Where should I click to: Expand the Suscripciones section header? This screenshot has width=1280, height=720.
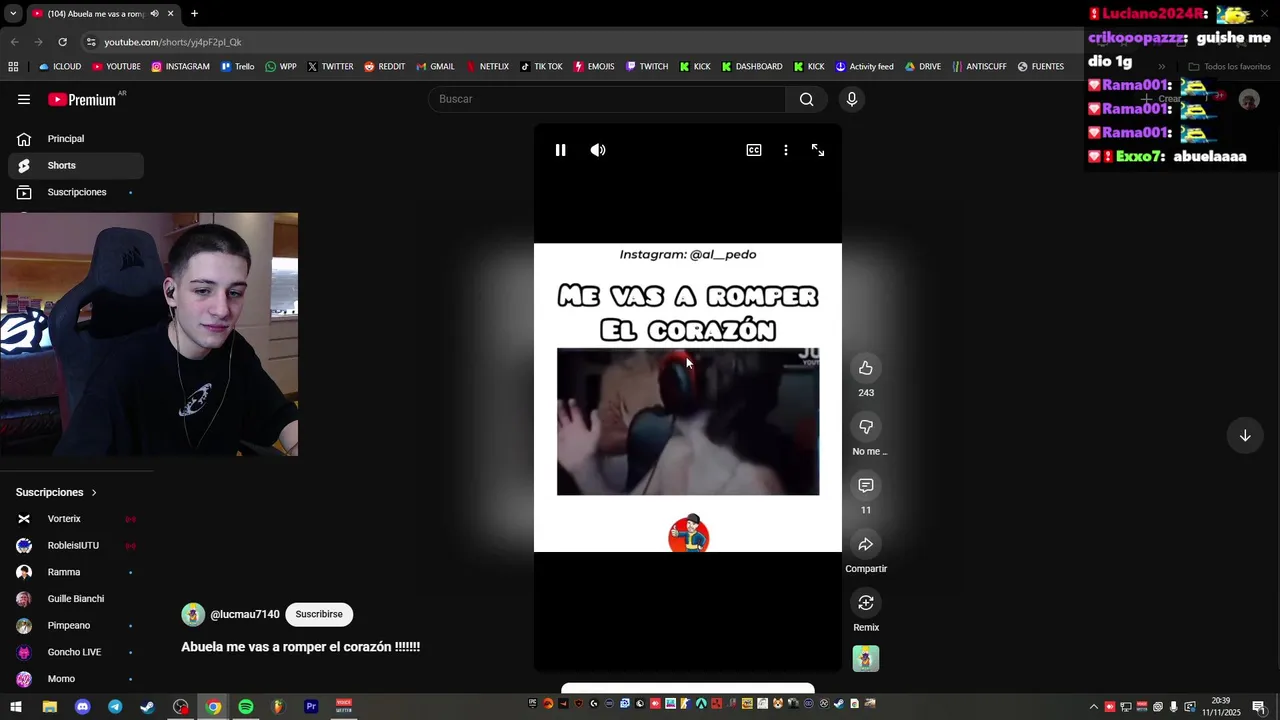point(57,492)
